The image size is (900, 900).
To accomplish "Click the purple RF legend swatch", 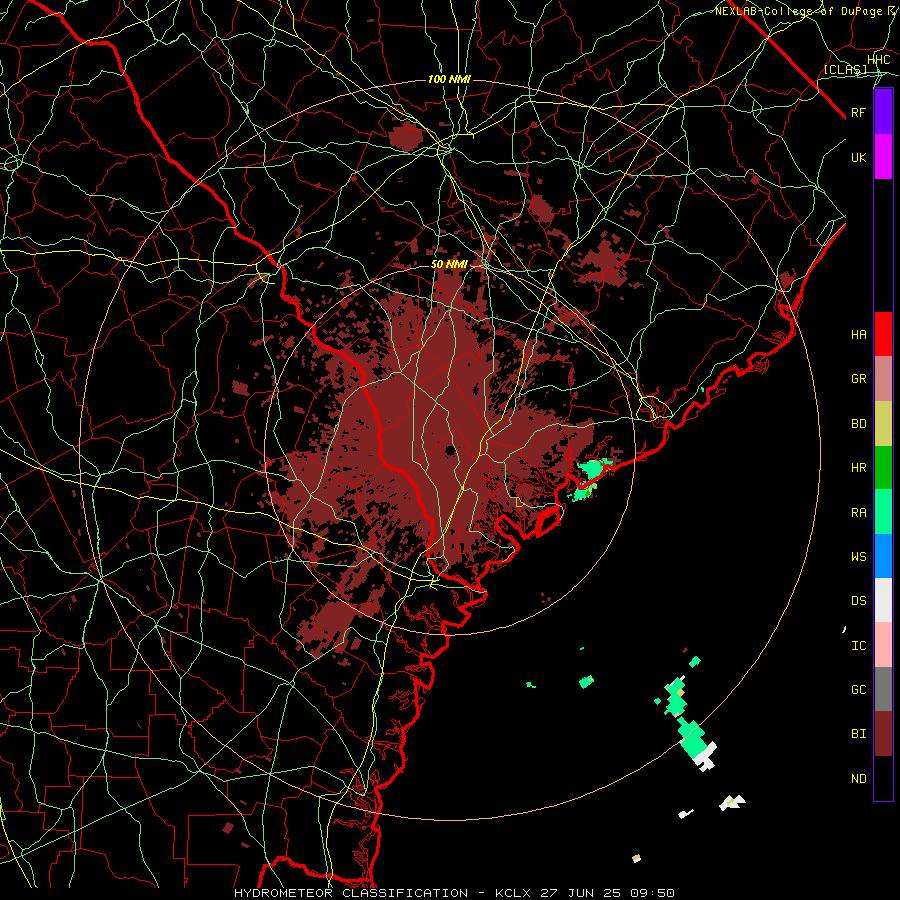I will click(x=883, y=112).
